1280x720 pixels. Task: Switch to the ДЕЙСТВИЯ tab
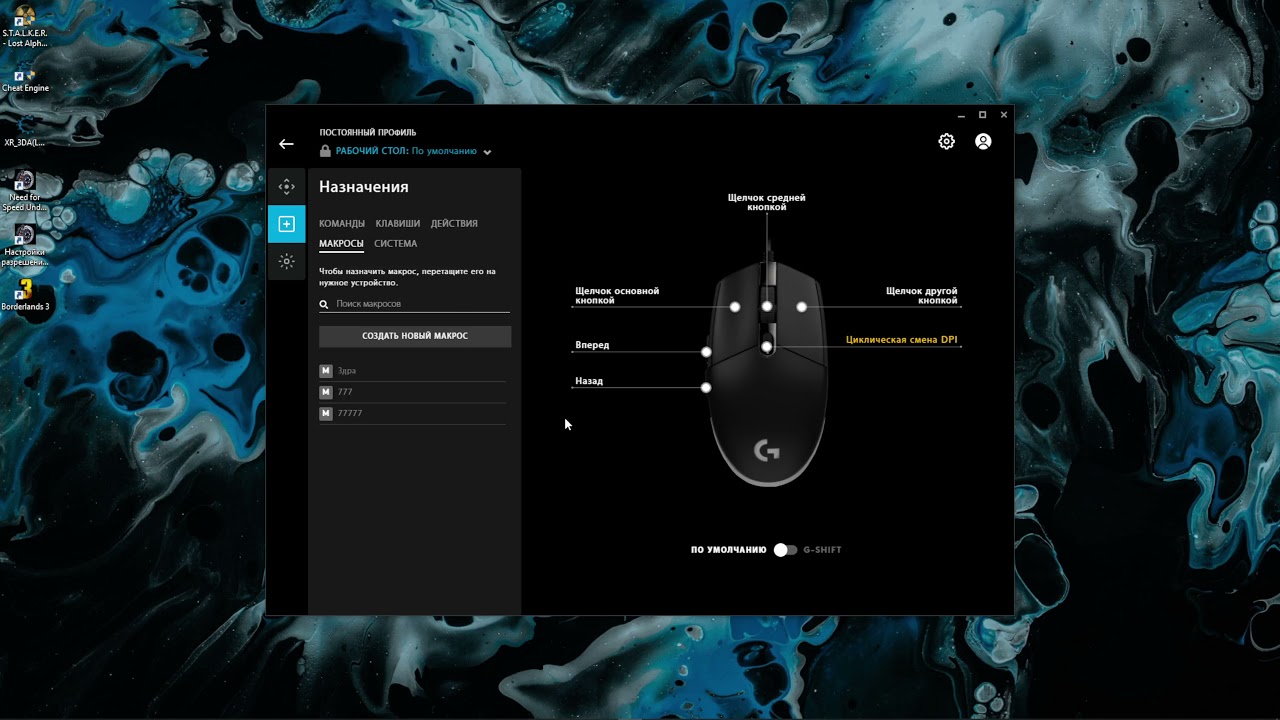[x=454, y=224]
